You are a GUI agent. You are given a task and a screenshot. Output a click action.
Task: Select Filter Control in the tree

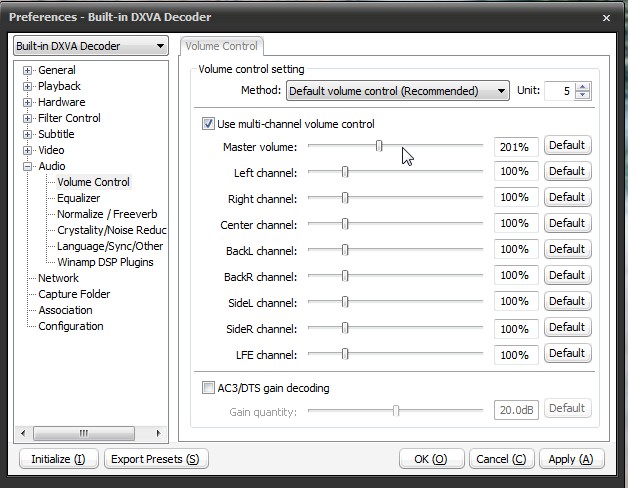(69, 118)
